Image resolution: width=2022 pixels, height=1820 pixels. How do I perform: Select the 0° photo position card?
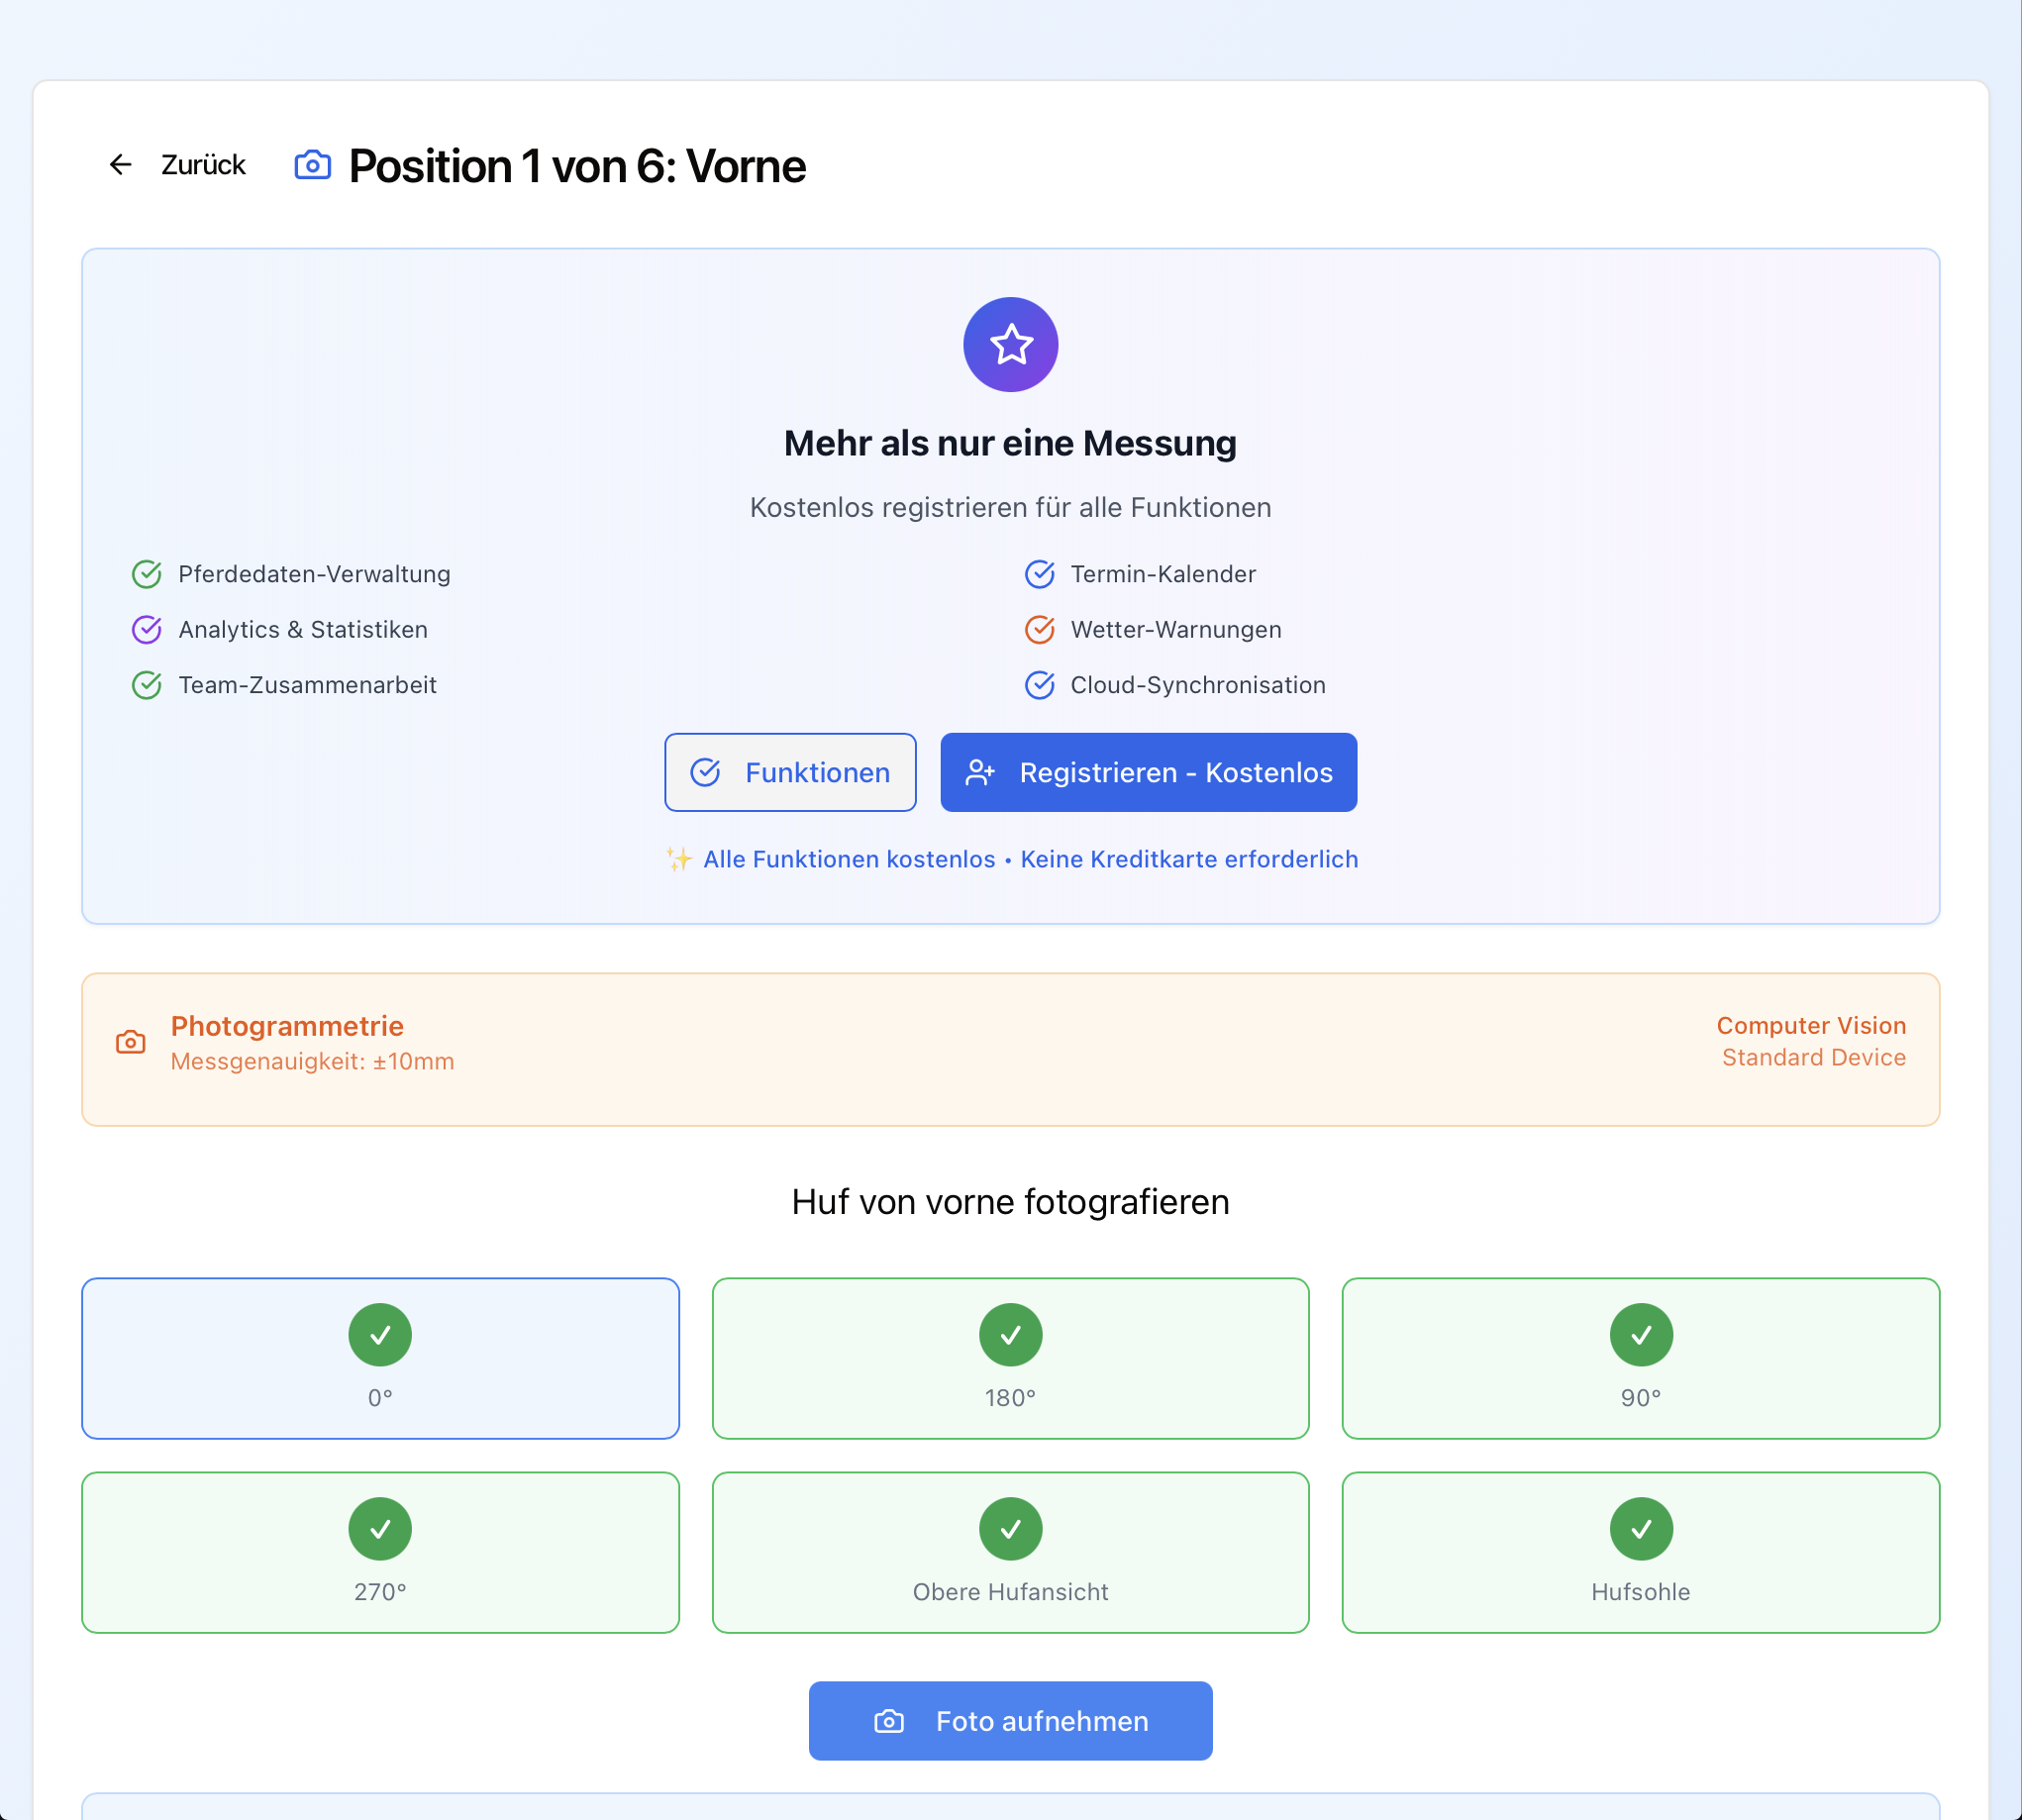(x=380, y=1358)
